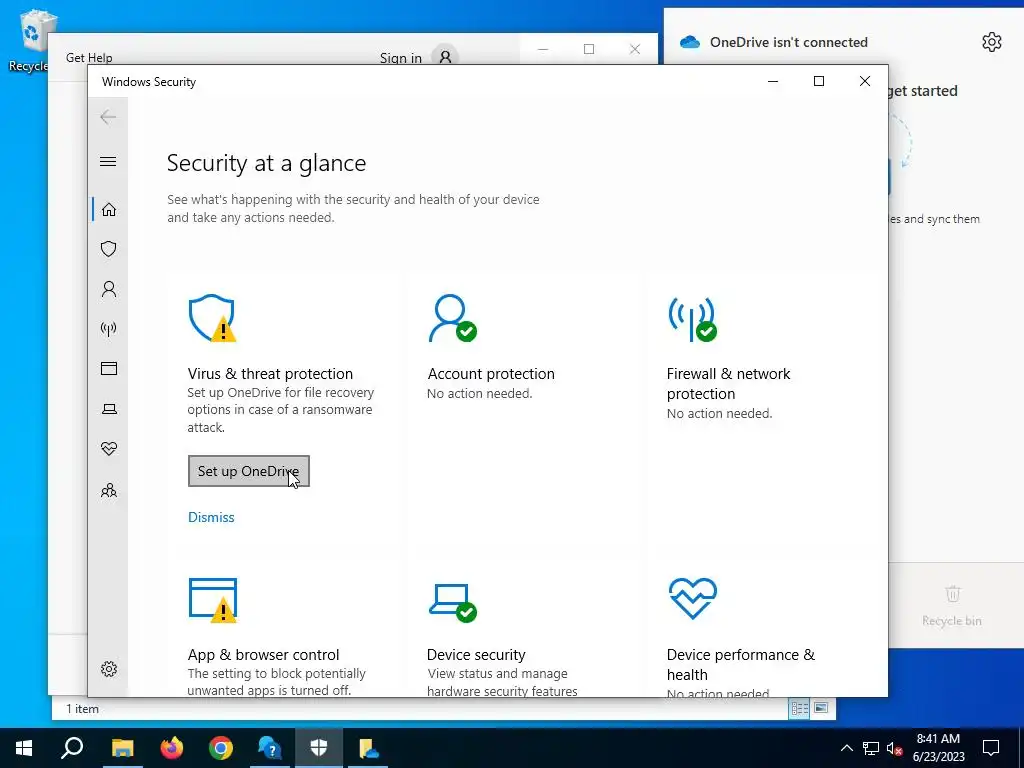Image resolution: width=1024 pixels, height=768 pixels.
Task: Click the OneDrive cloud icon in panel header
Action: click(690, 42)
